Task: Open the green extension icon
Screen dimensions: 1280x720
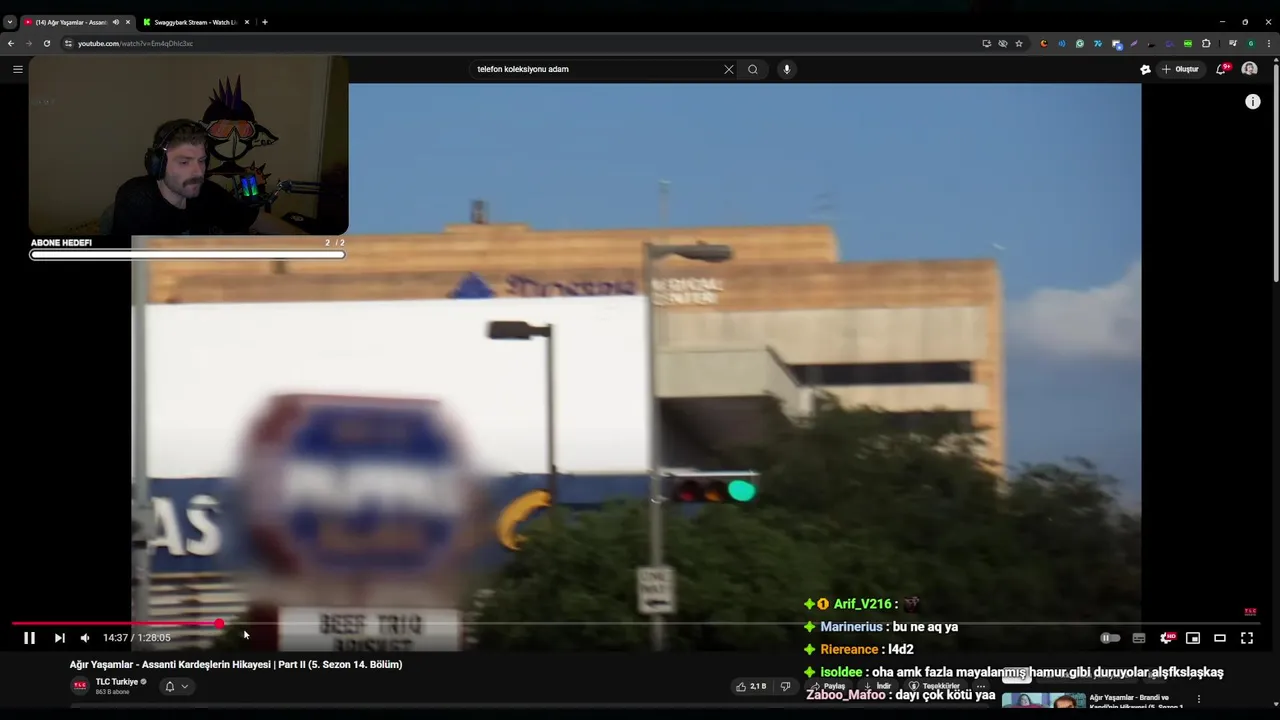Action: (1188, 44)
